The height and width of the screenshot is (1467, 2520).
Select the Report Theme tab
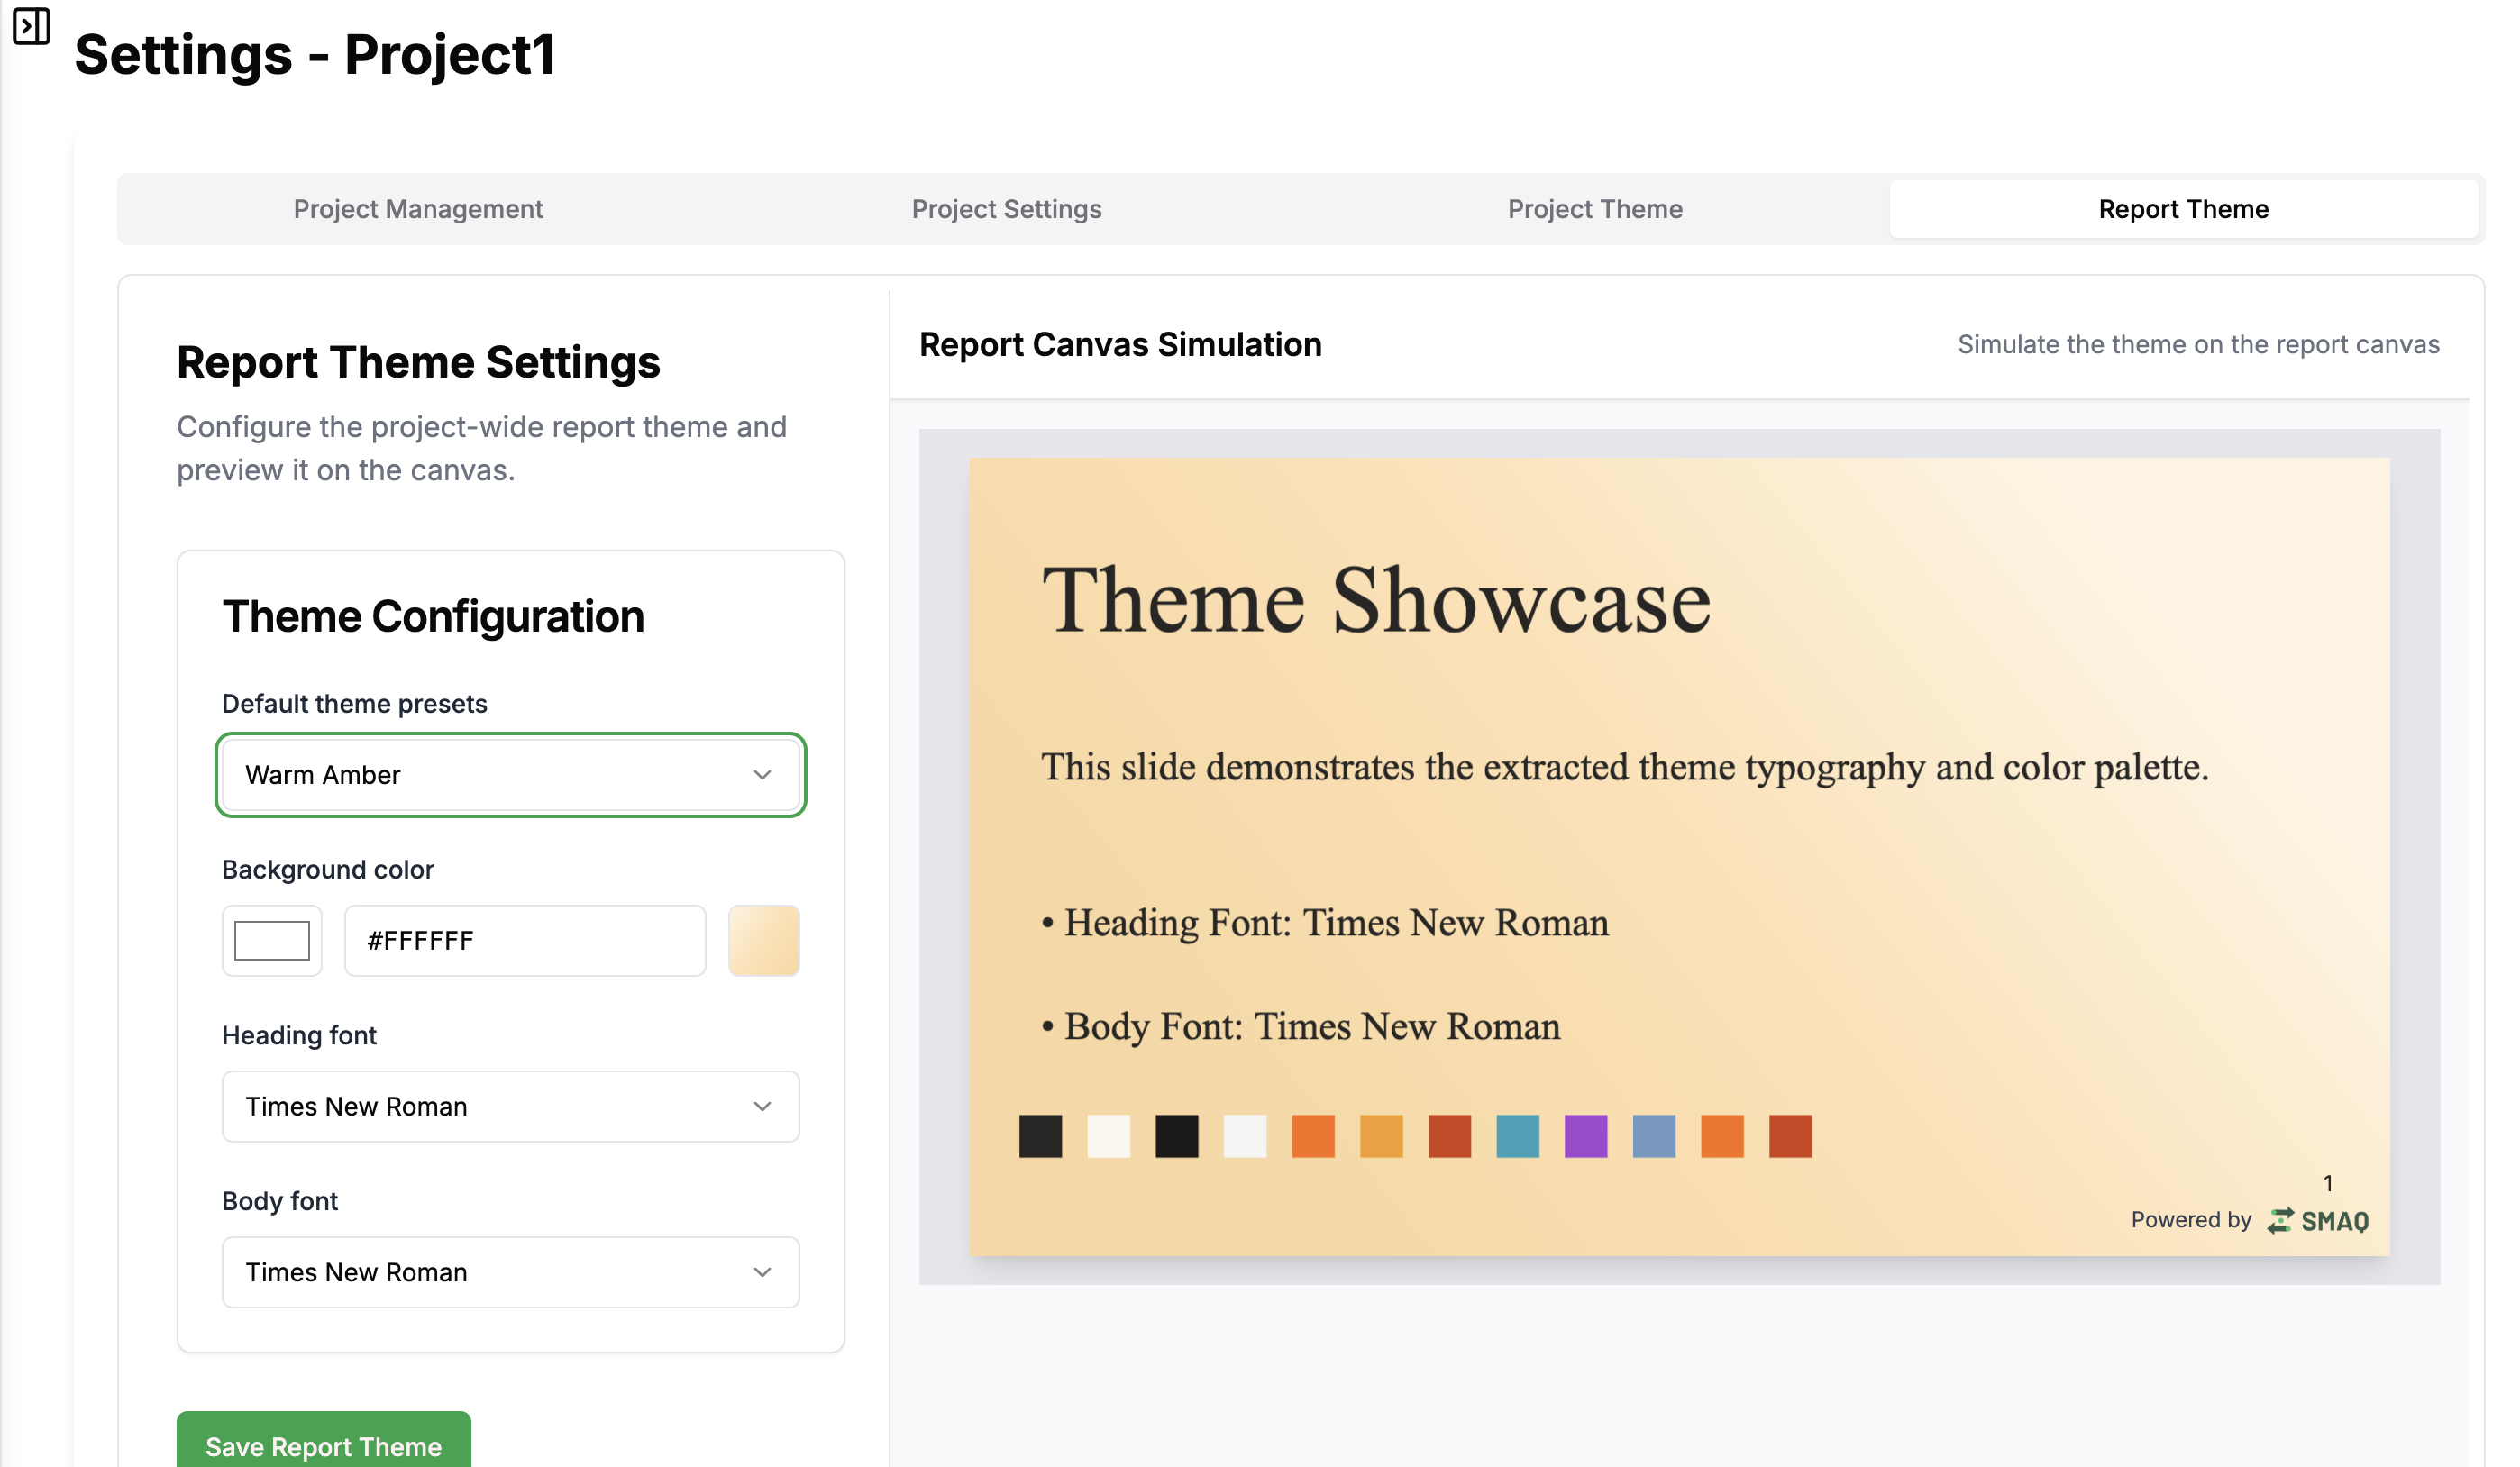(x=2182, y=209)
